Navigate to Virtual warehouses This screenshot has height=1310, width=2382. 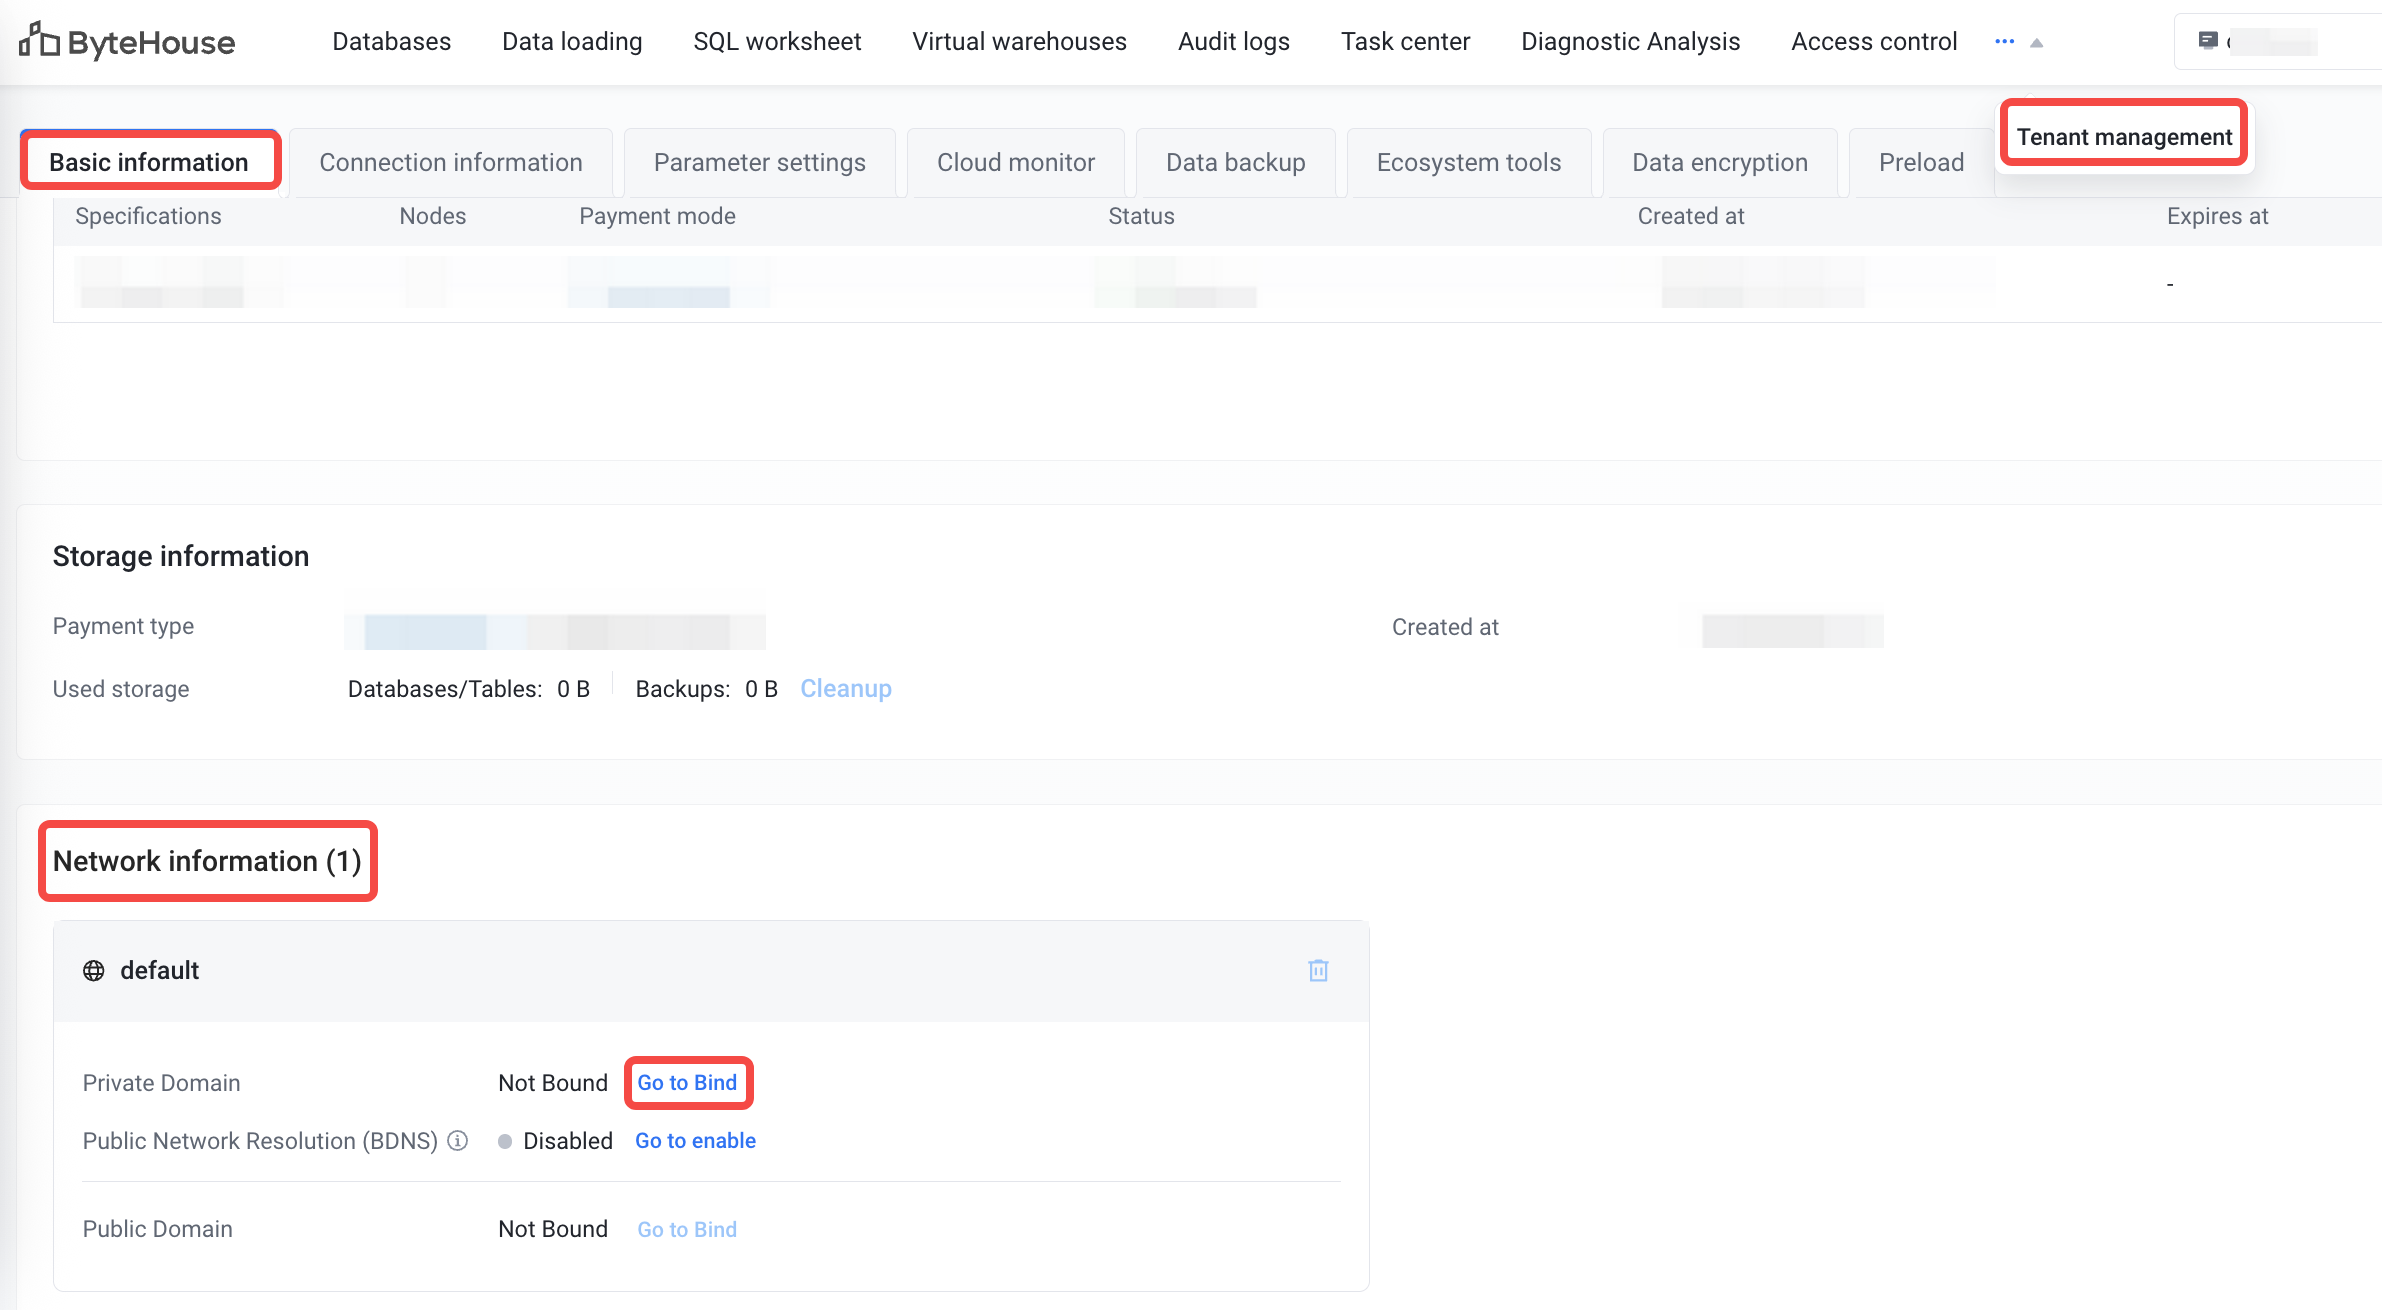pos(1019,41)
